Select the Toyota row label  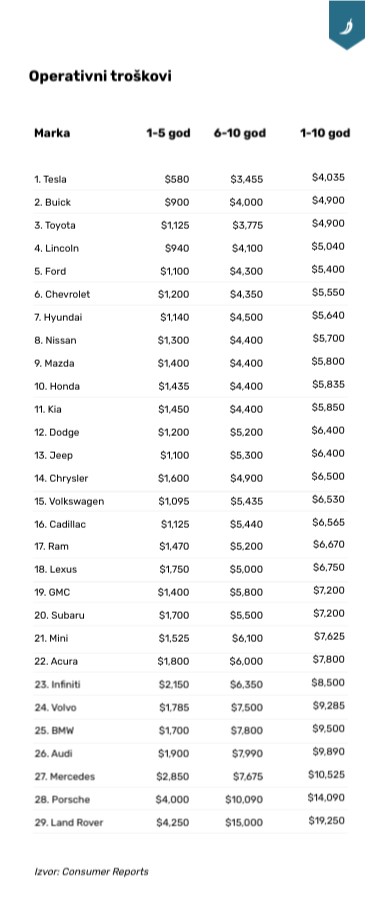click(x=54, y=225)
